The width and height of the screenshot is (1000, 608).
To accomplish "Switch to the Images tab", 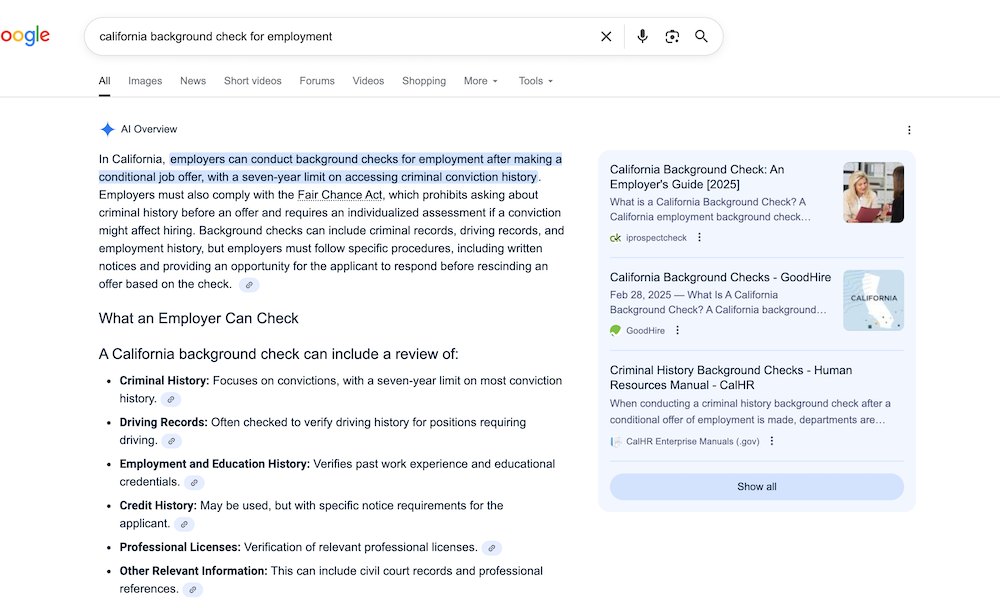I will coord(145,81).
